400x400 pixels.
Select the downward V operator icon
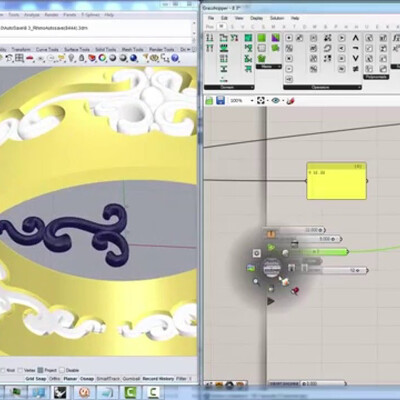click(355, 58)
